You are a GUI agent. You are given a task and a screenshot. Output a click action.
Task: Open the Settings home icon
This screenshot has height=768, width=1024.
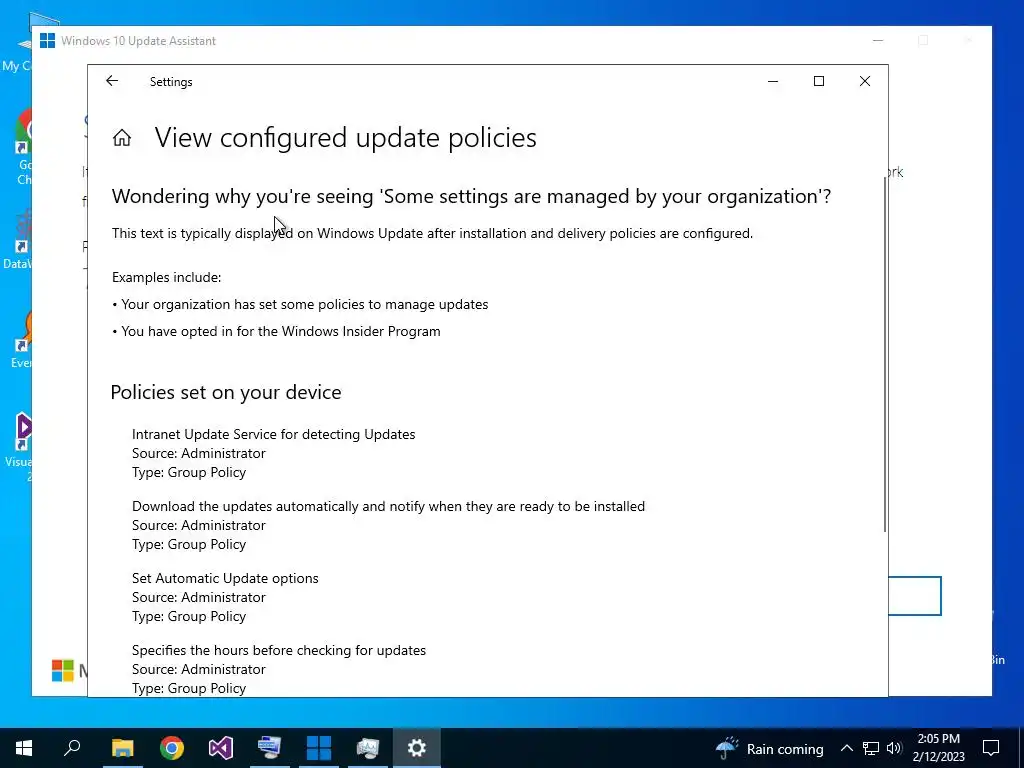[121, 138]
